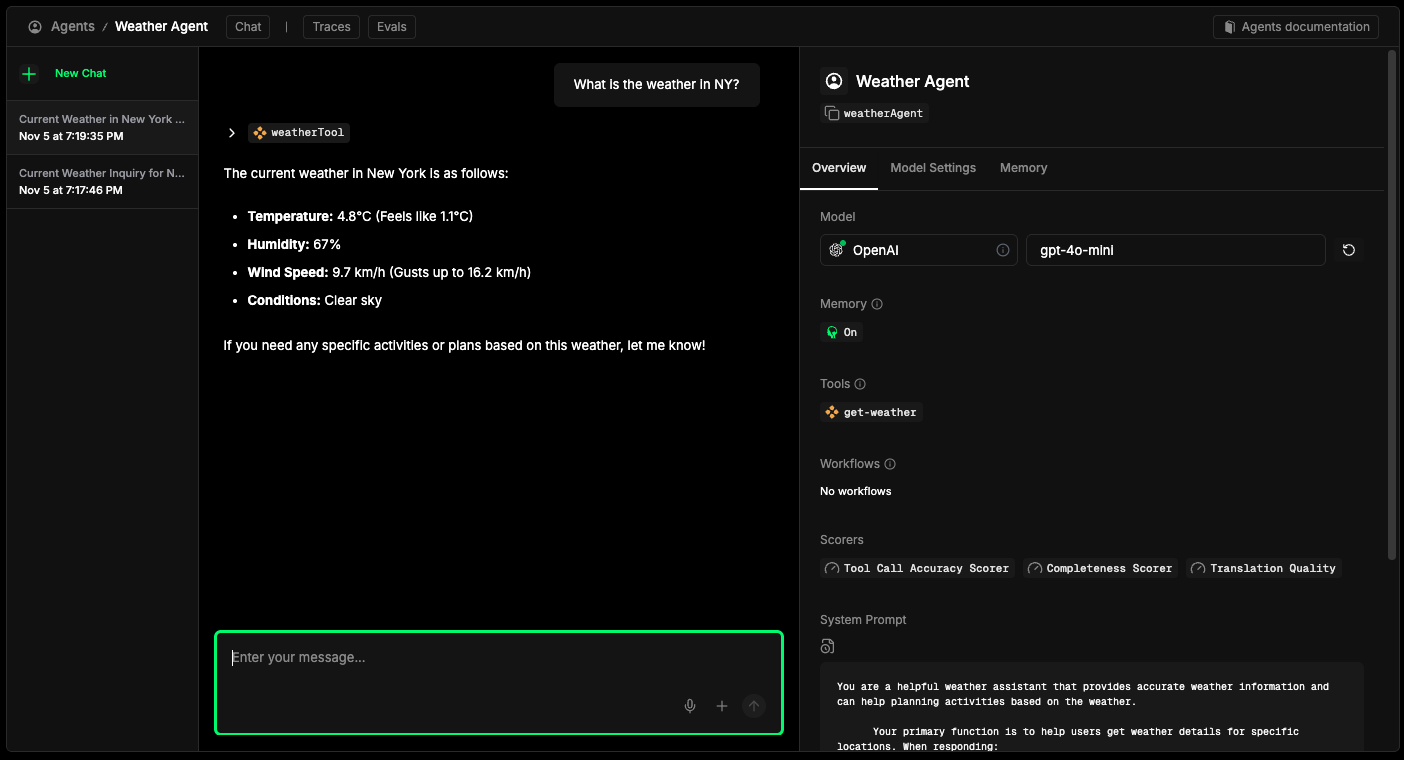Open the gpt-4o-mini model selector
The height and width of the screenshot is (760, 1404).
point(1175,250)
